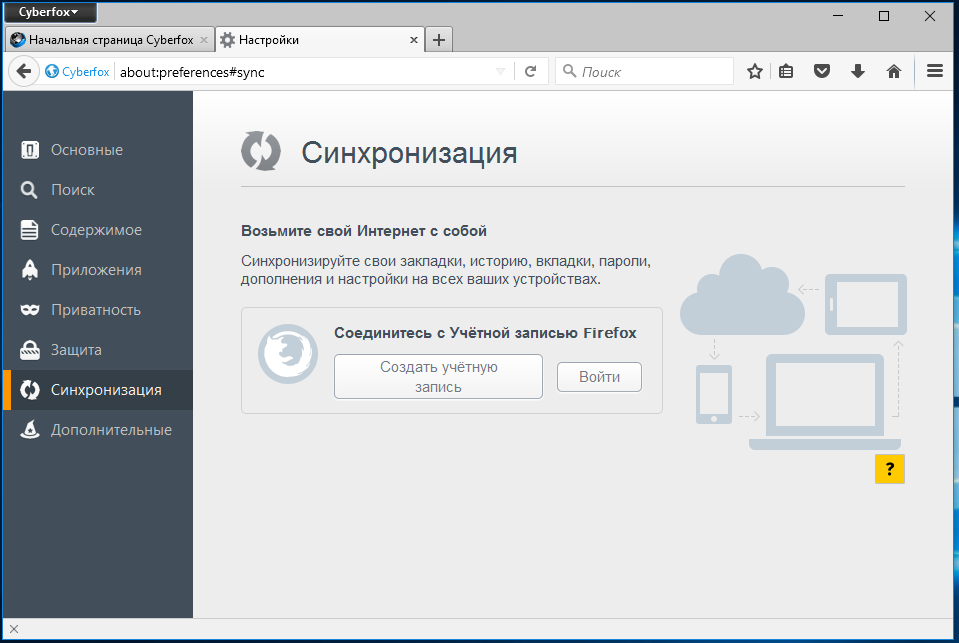
Task: Open the downloads arrow icon
Action: 857,72
